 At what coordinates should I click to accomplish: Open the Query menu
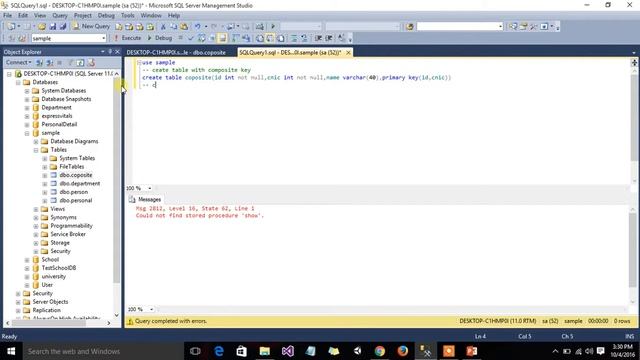[60, 16]
